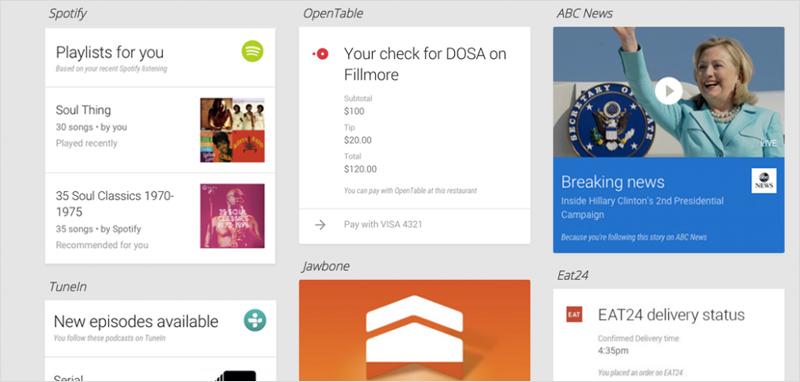
Task: Click the Playlists for you heading
Action: [110, 52]
